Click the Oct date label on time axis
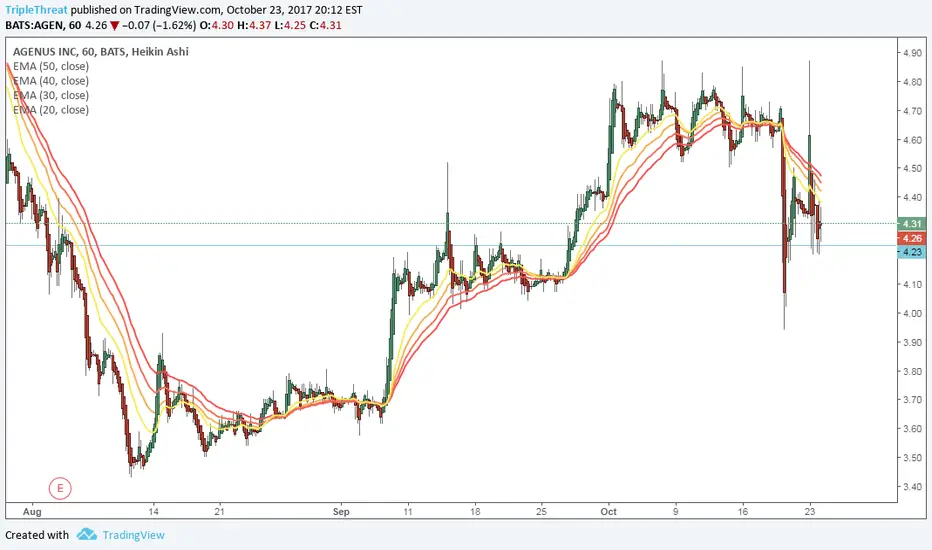The height and width of the screenshot is (550, 932). (x=609, y=511)
